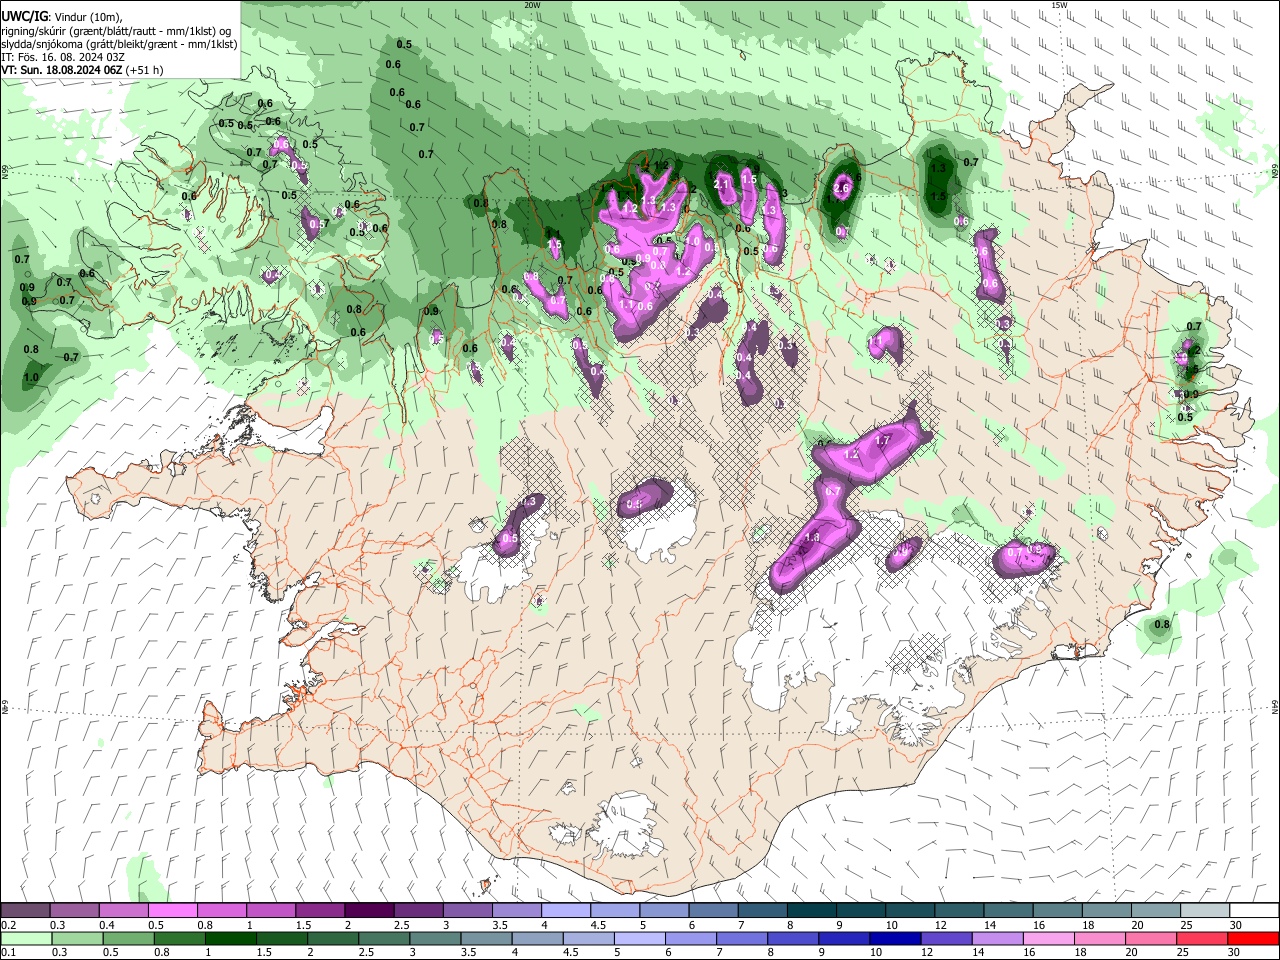Pick the 3.5 swatch in the bottom legend row
The width and height of the screenshot is (1280, 960).
click(486, 938)
